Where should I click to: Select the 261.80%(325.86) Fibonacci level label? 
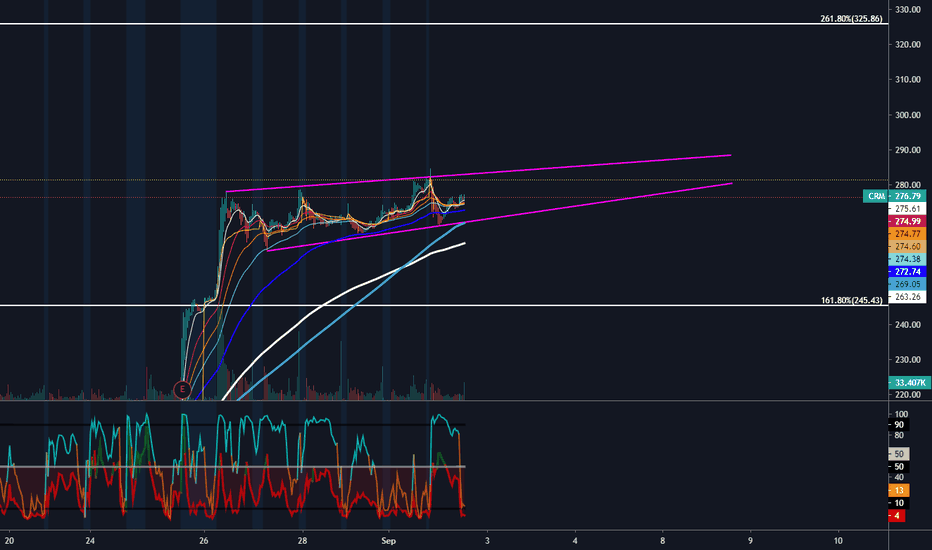tap(851, 18)
